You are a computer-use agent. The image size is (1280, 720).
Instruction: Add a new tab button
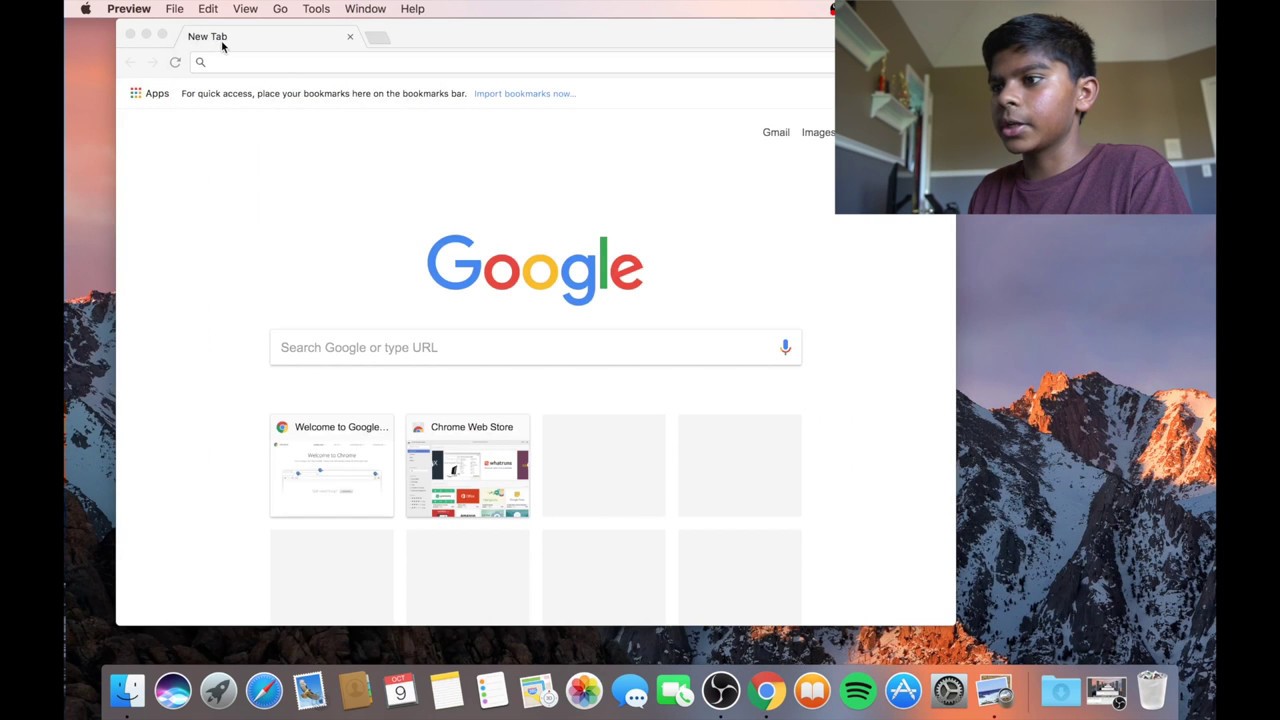[378, 37]
